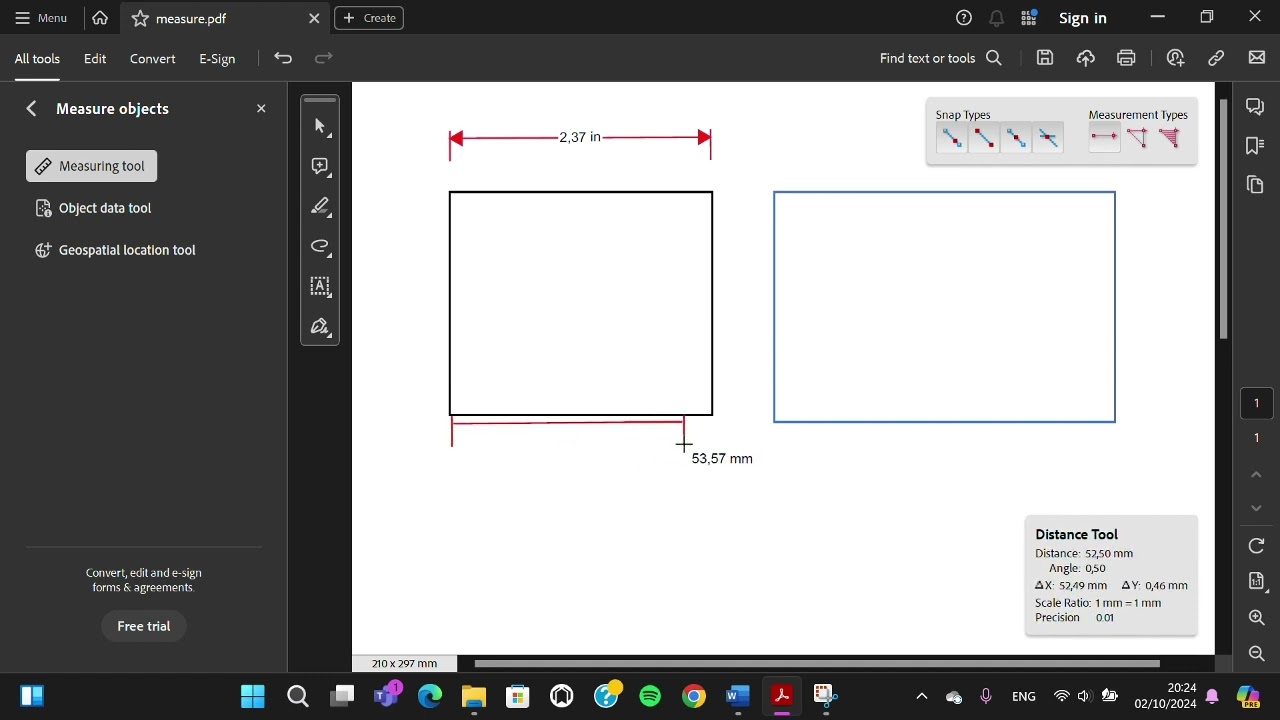The image size is (1280, 720).
Task: Share the file with others icon
Action: [x=1176, y=58]
